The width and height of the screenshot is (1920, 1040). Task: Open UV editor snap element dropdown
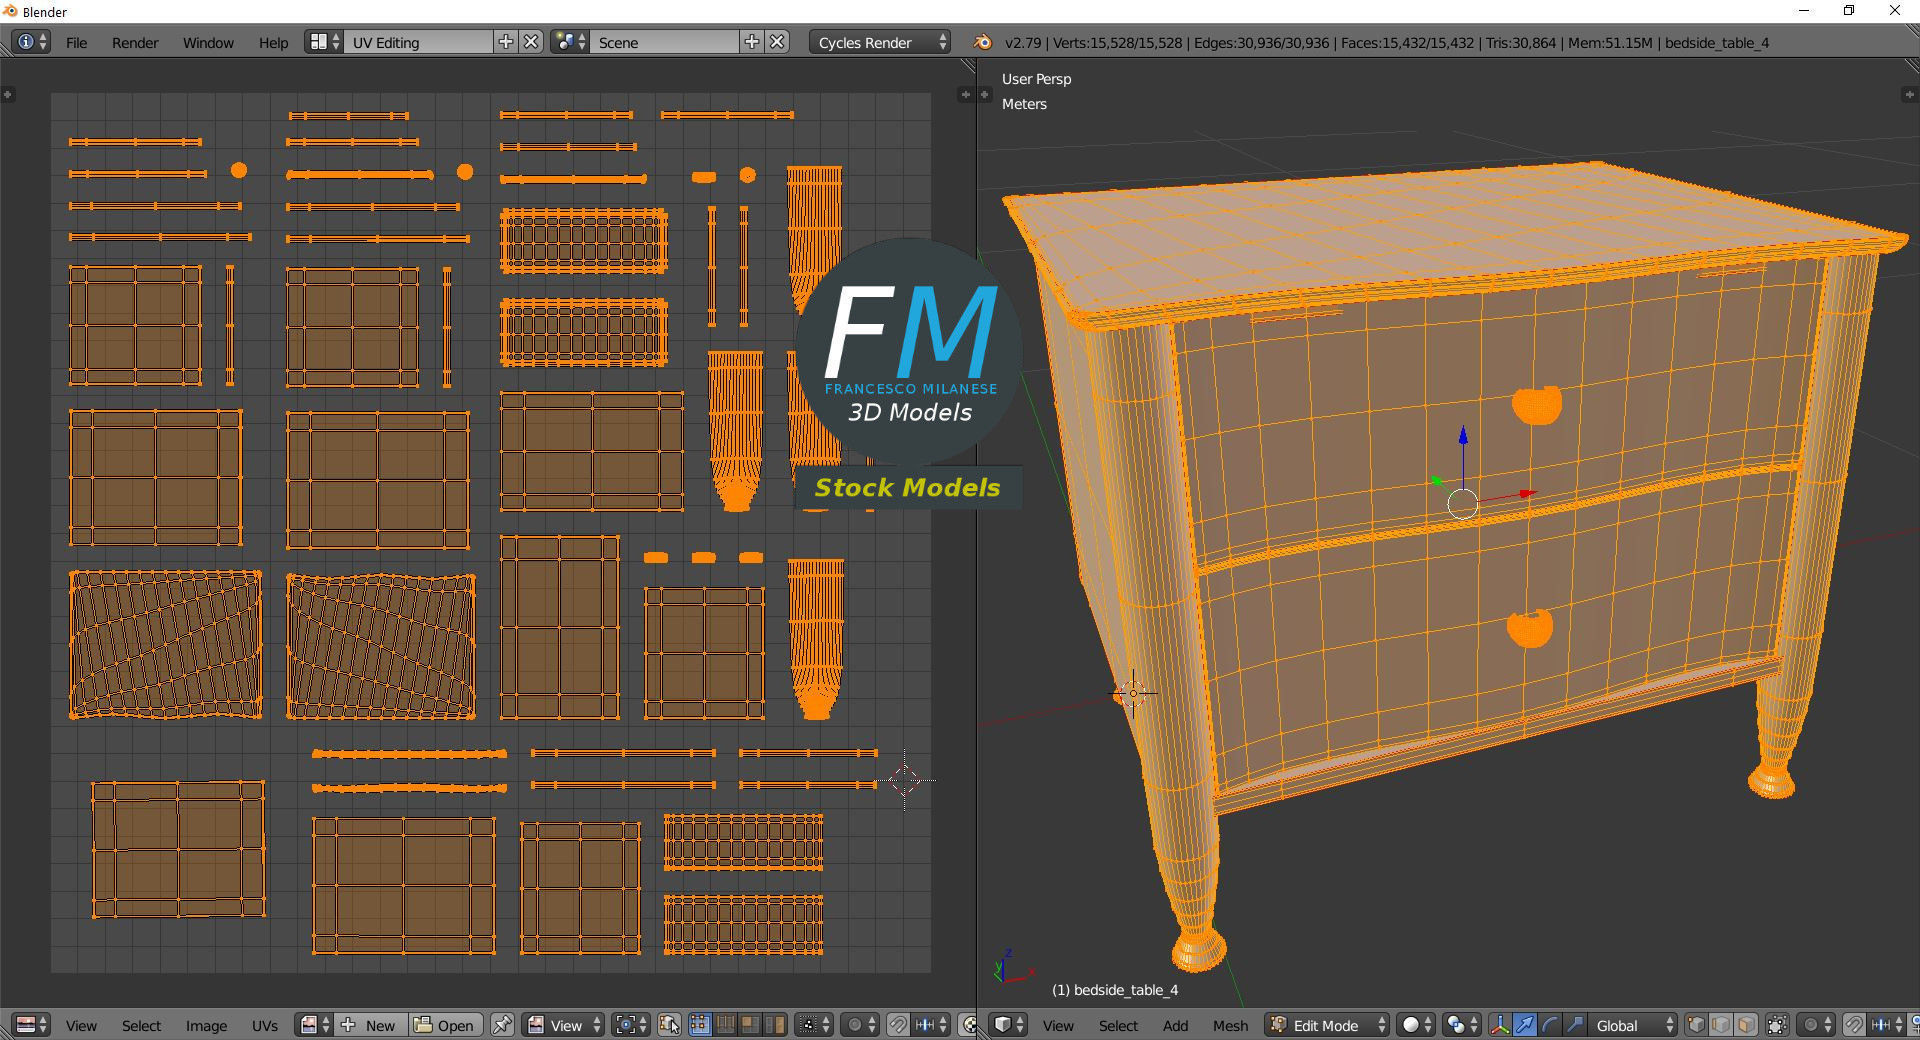point(932,1025)
